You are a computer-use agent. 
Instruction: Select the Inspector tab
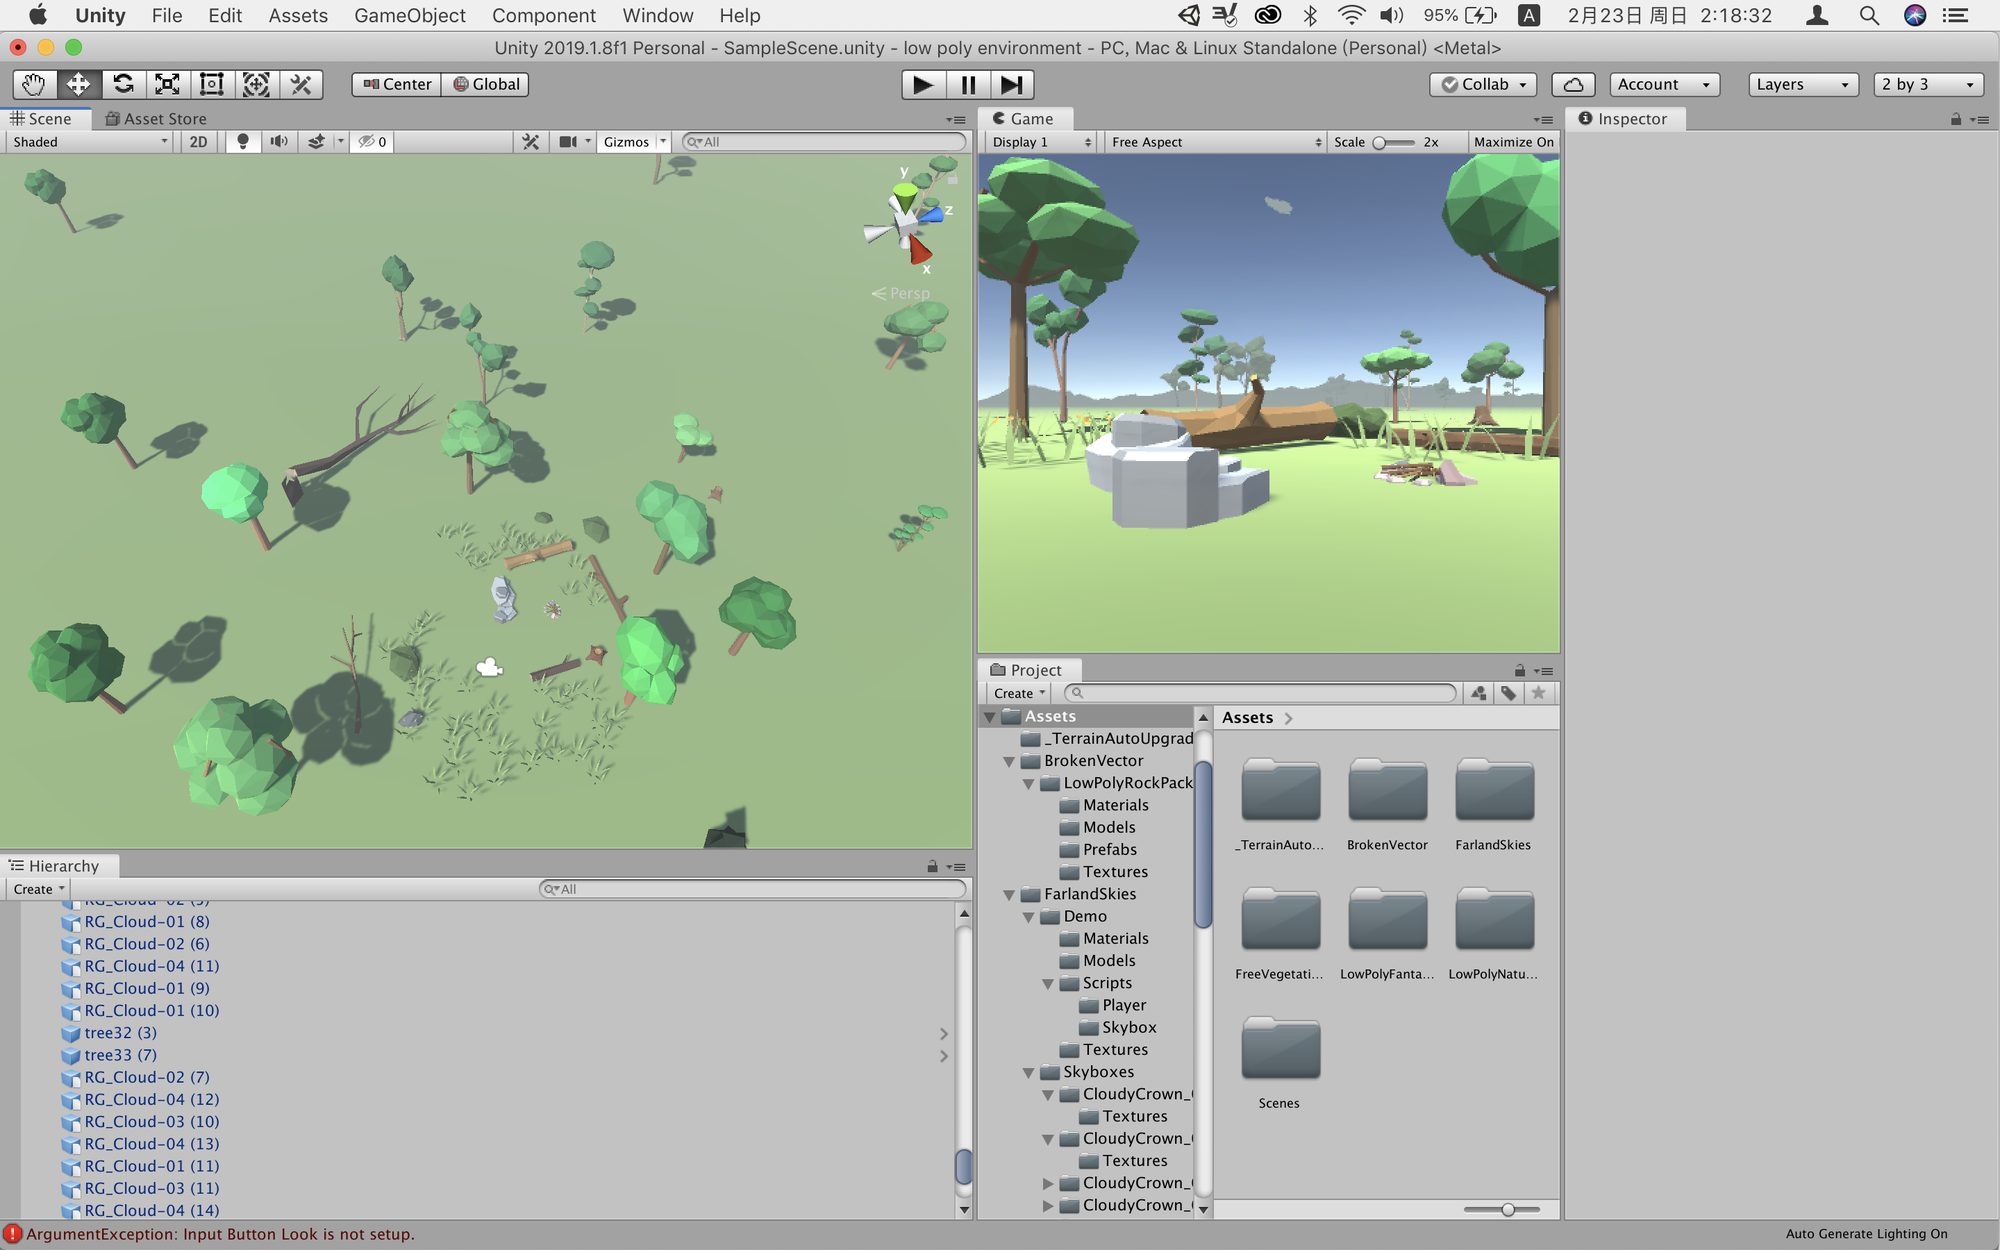1623,119
